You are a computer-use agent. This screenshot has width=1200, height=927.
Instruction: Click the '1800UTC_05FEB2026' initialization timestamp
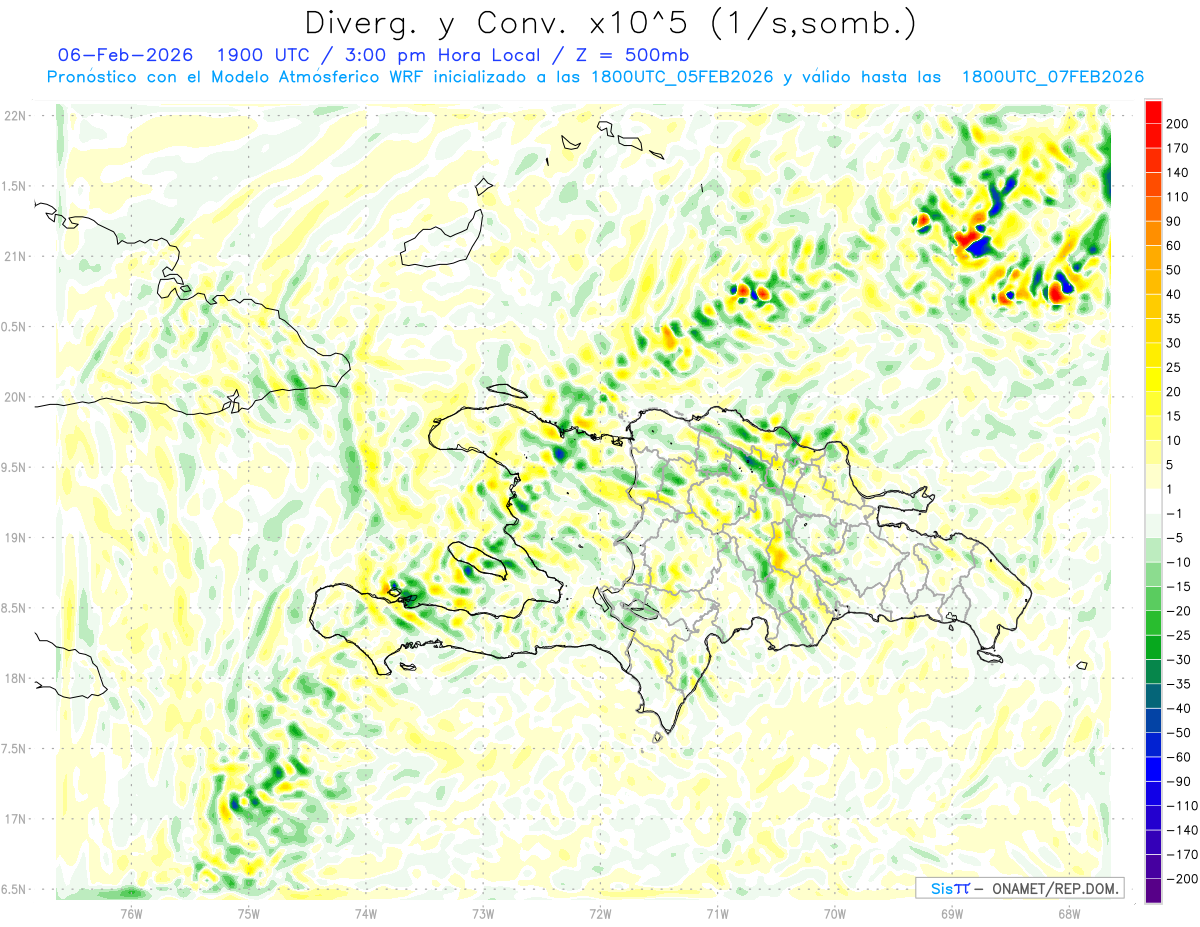click(681, 77)
